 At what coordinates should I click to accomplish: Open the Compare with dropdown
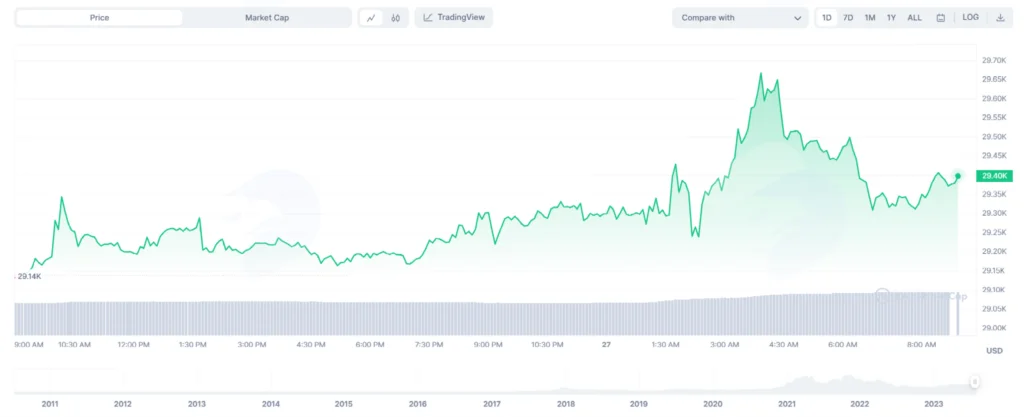tap(741, 18)
